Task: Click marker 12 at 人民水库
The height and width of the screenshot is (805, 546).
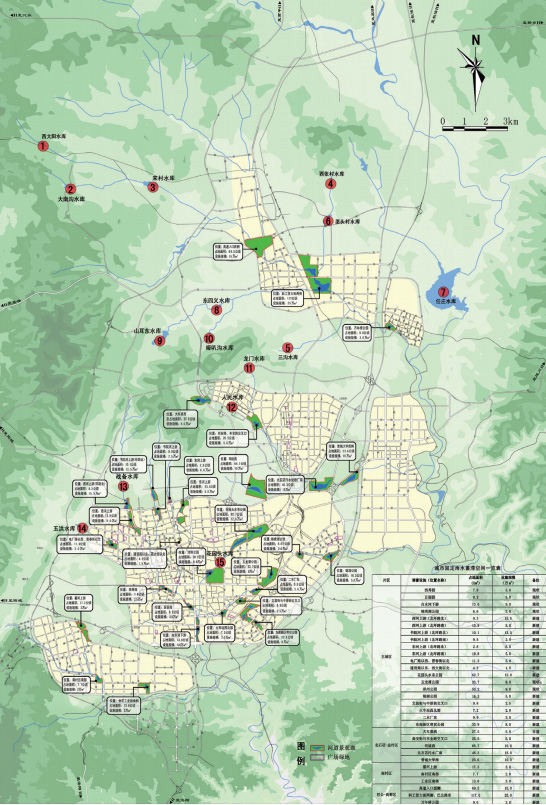Action: (232, 408)
